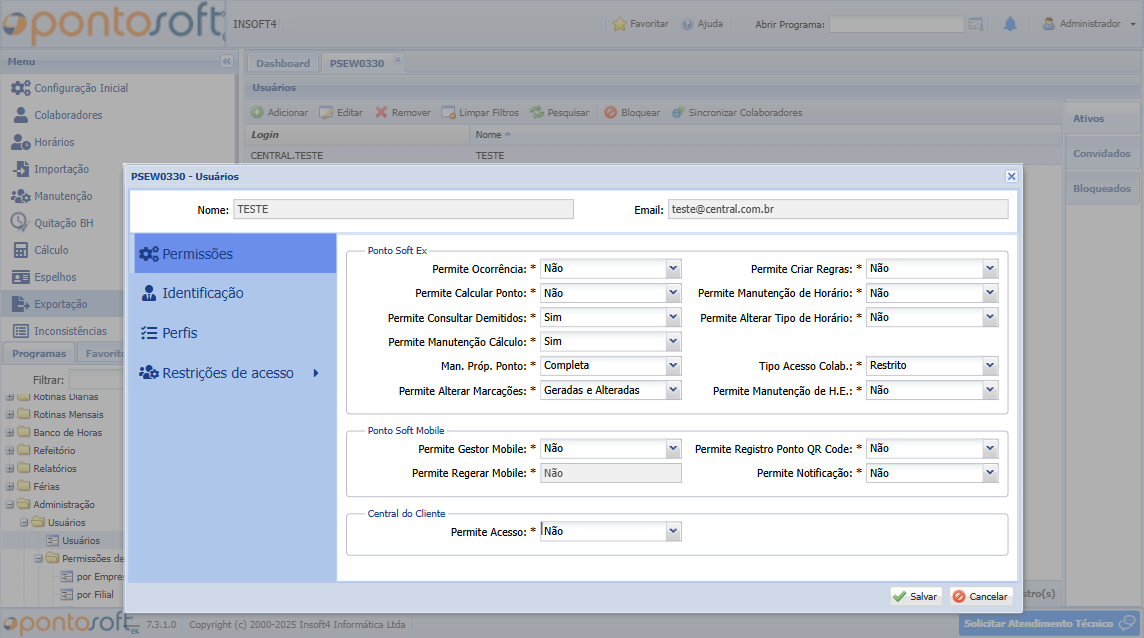This screenshot has width=1144, height=638.
Task: Close the PSEW0330 Usuários dialog
Action: pyautogui.click(x=1011, y=176)
